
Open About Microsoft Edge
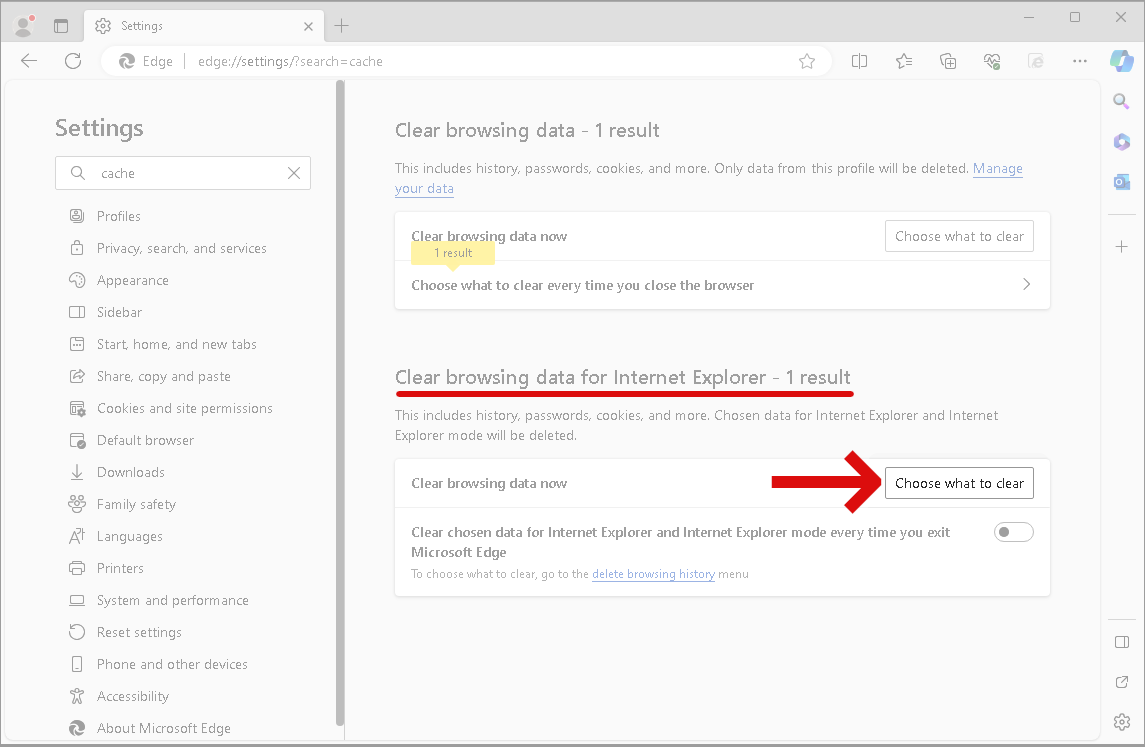150,728
